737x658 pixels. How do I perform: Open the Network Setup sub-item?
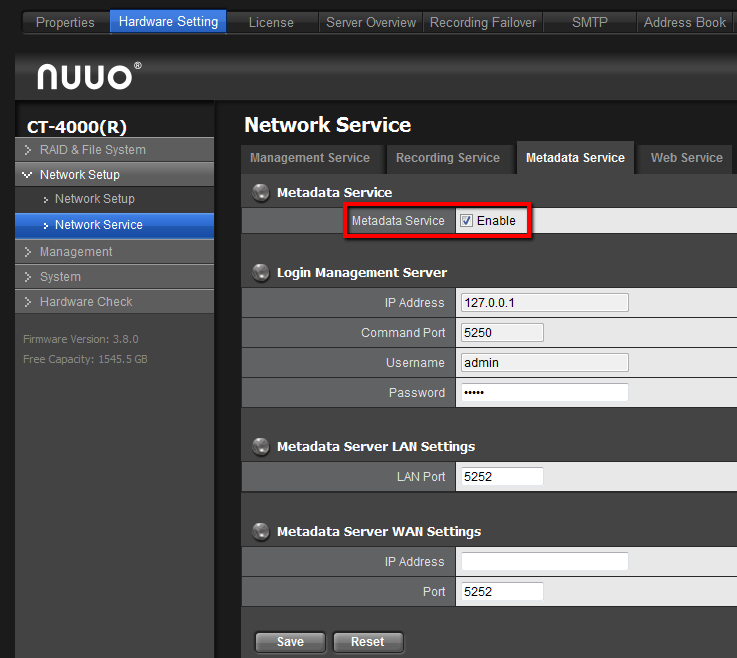click(94, 199)
